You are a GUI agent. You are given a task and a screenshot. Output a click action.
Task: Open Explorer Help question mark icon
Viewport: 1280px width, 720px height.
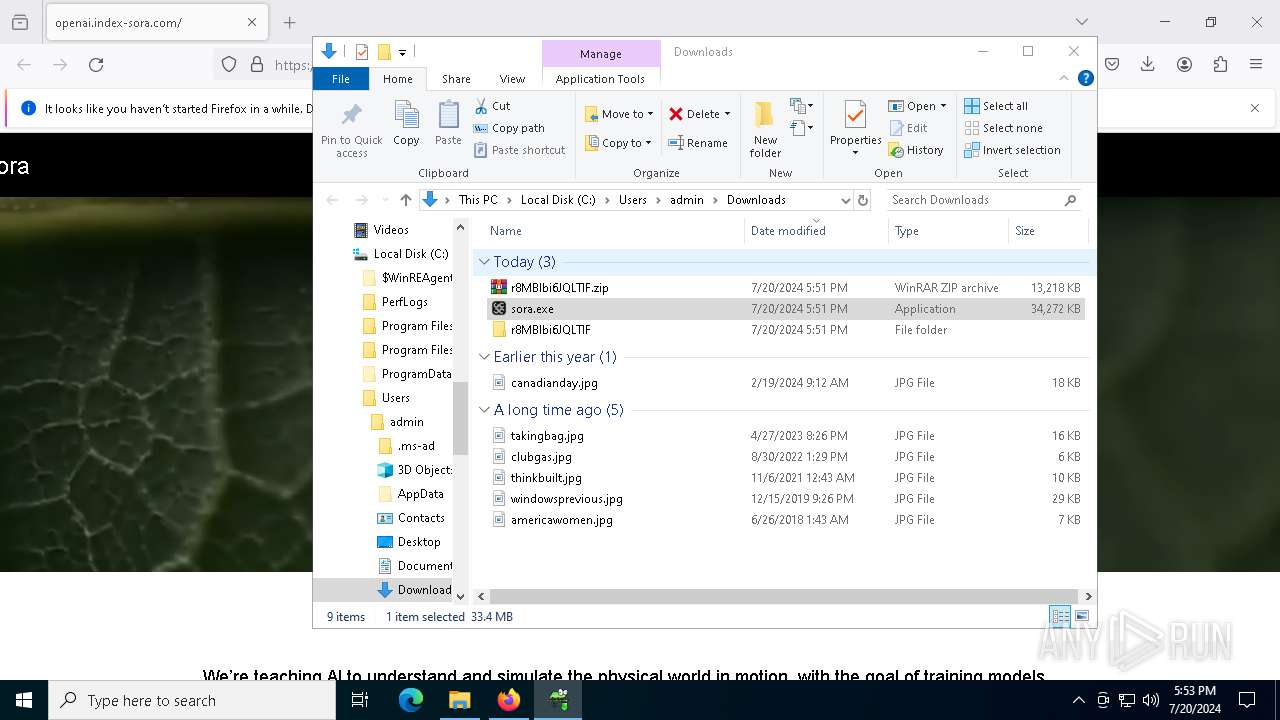click(x=1085, y=78)
